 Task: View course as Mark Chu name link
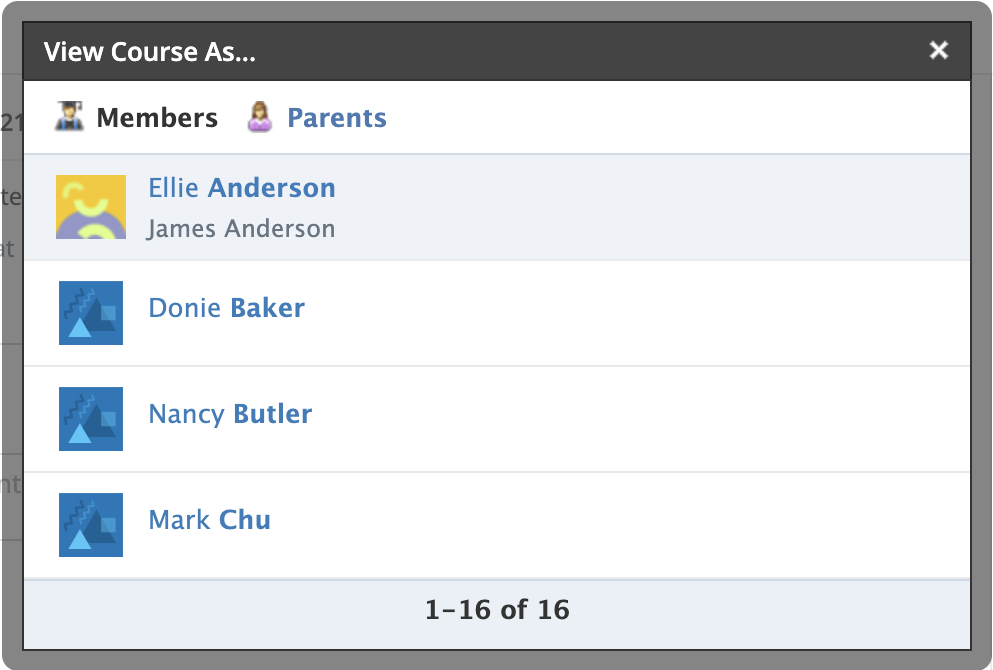tap(209, 520)
